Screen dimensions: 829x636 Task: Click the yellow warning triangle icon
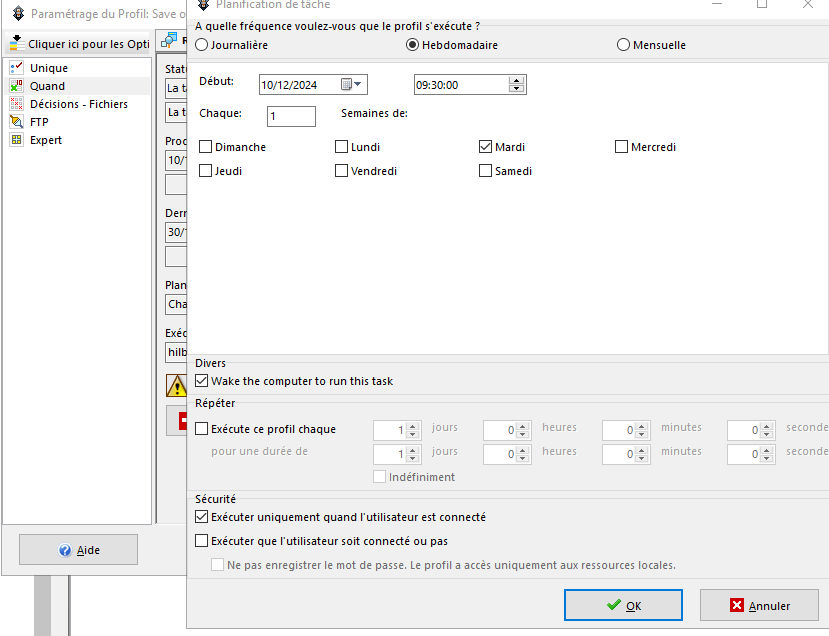(x=176, y=385)
